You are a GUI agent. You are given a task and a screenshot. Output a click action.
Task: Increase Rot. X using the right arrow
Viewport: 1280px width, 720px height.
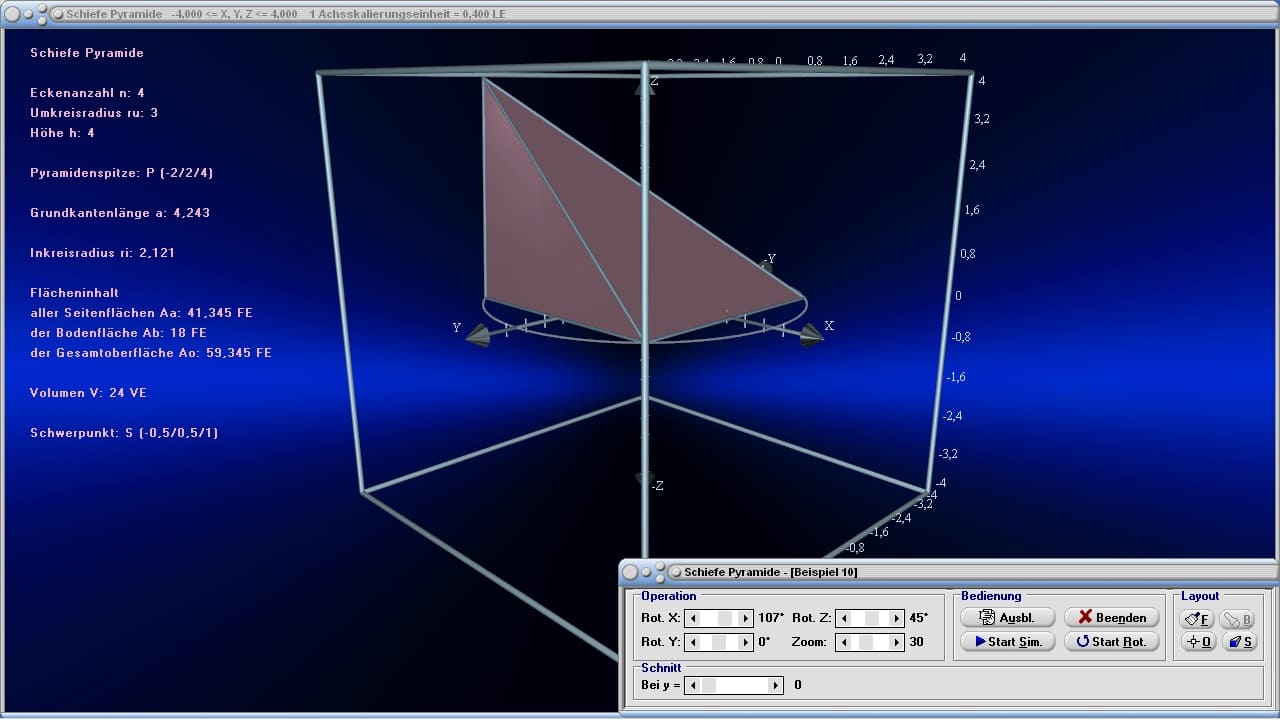click(745, 618)
